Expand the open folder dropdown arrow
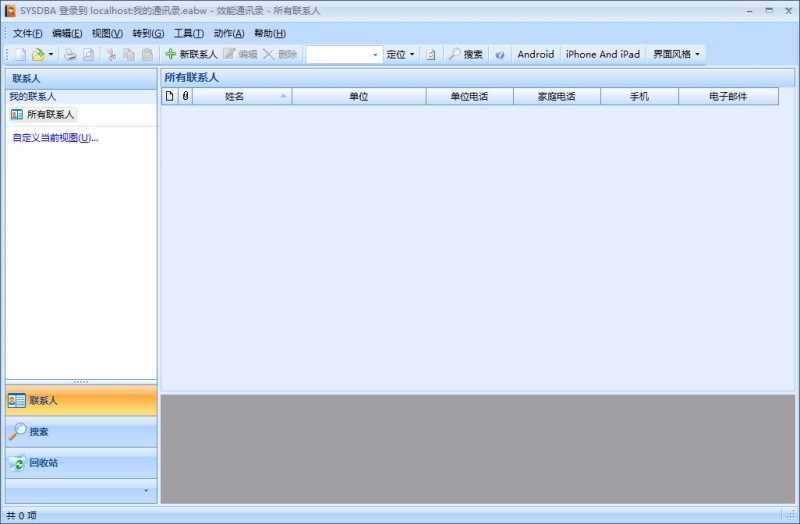This screenshot has width=800, height=524. (x=51, y=54)
